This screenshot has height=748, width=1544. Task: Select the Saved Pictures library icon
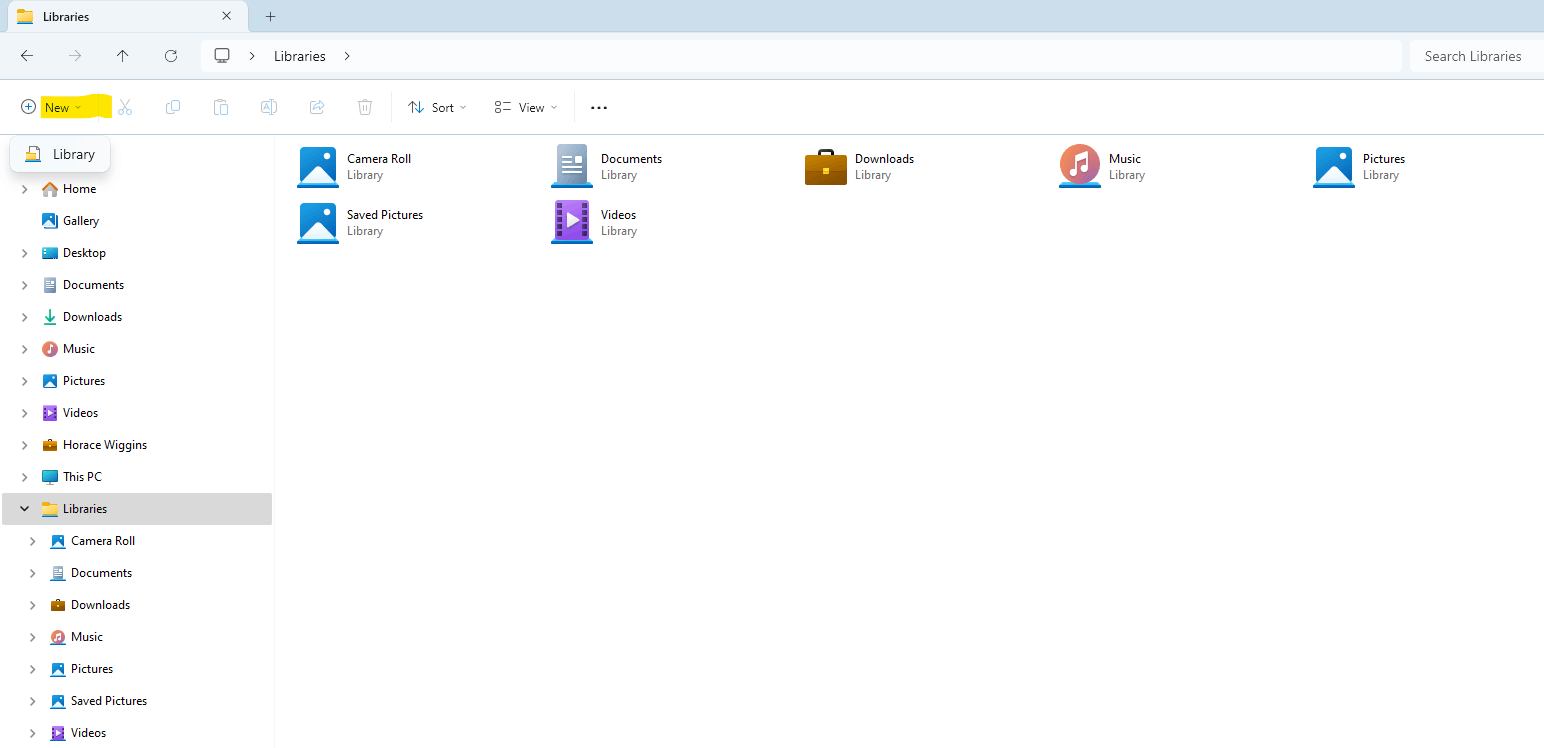click(x=318, y=223)
